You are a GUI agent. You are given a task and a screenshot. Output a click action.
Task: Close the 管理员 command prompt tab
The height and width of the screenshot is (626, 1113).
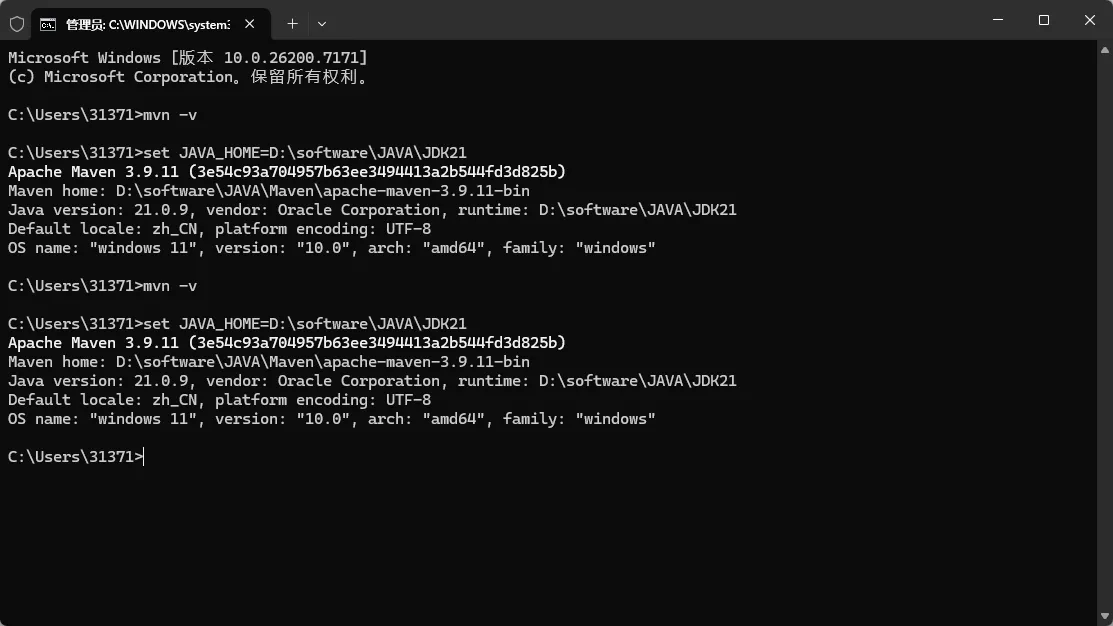tap(249, 23)
